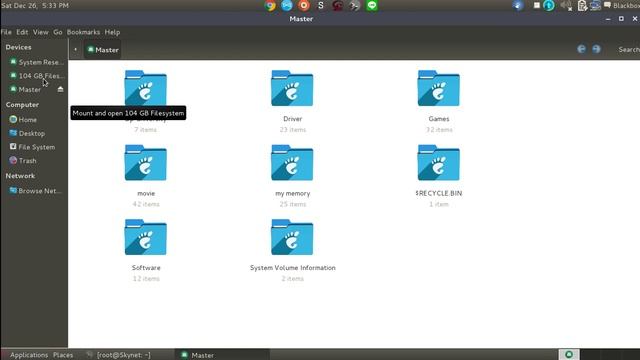640x360 pixels.
Task: Open the clipboard manager tray icon
Action: click(x=582, y=6)
